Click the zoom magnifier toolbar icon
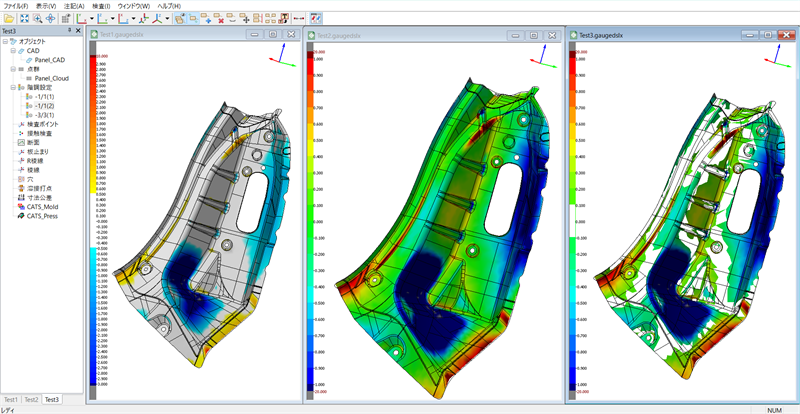800x414 pixels. point(37,18)
